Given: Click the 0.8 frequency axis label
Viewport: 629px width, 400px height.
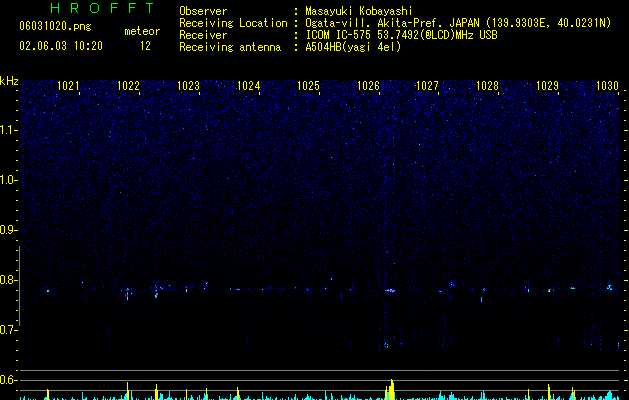Looking at the screenshot, I should coord(8,280).
